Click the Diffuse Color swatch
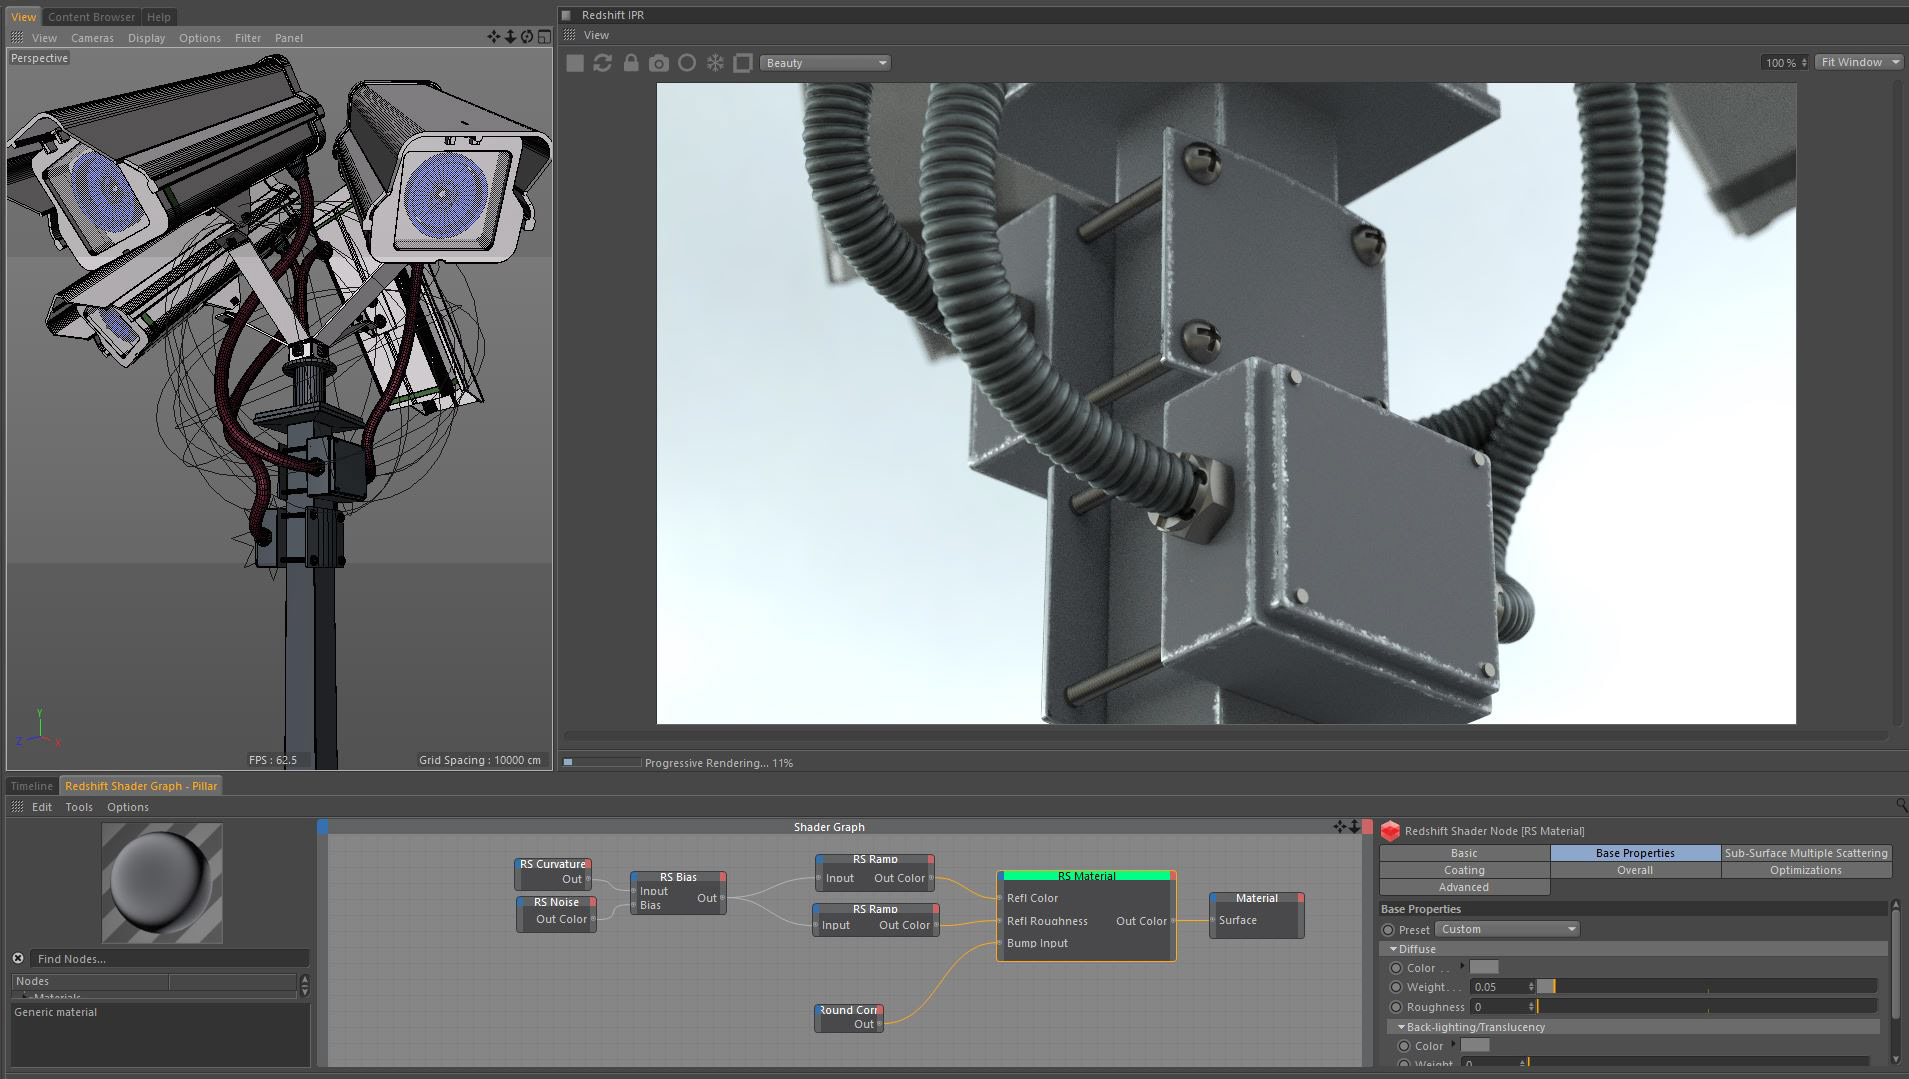 pyautogui.click(x=1484, y=967)
